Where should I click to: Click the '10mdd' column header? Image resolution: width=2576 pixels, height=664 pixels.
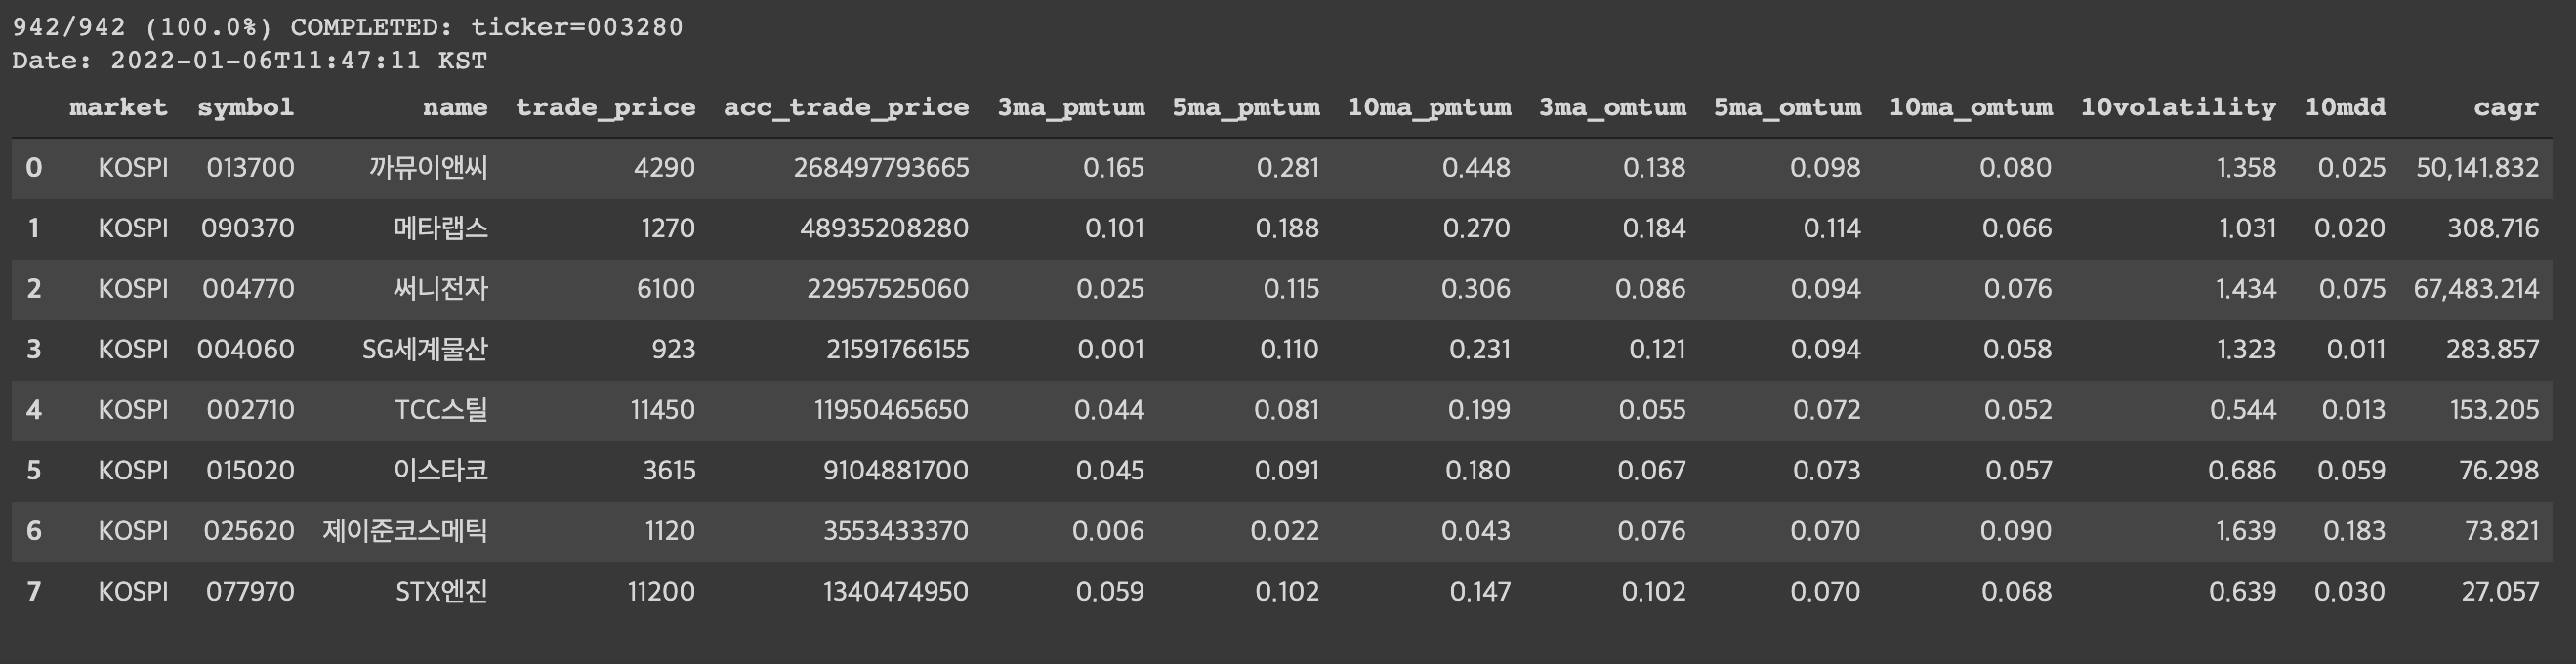tap(2345, 107)
